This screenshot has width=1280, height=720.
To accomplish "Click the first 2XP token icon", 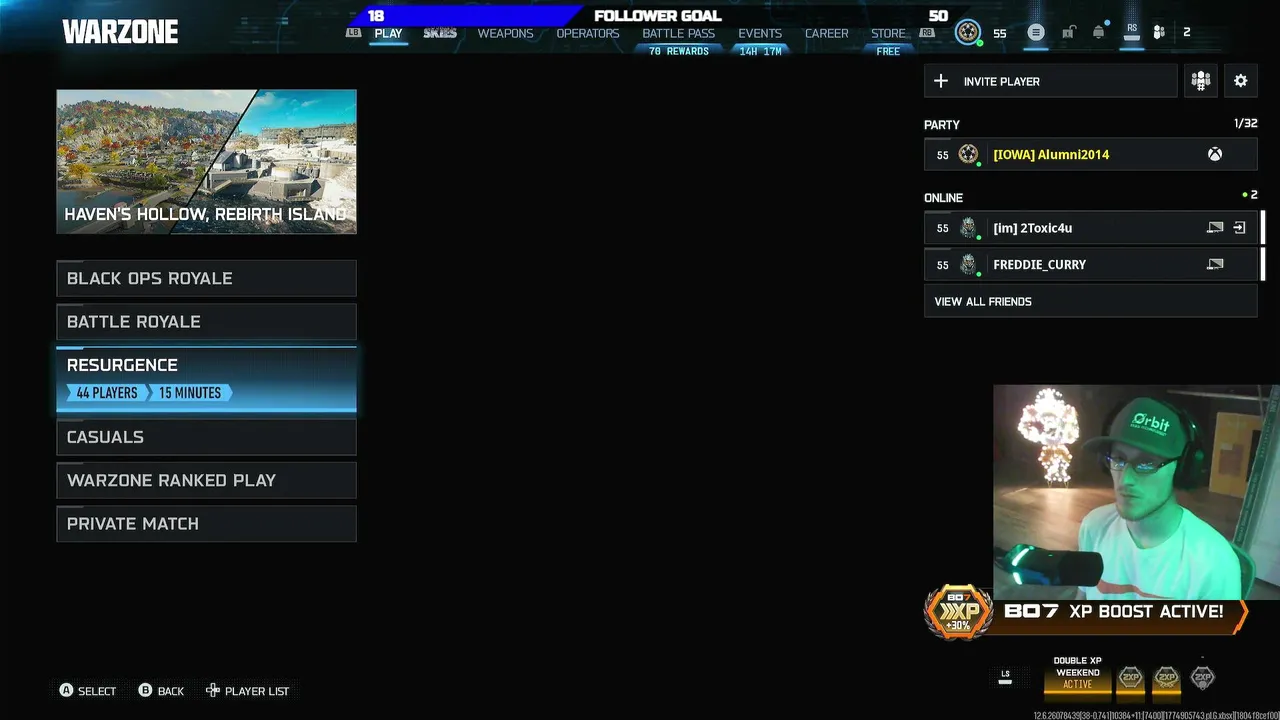I will pos(1130,677).
